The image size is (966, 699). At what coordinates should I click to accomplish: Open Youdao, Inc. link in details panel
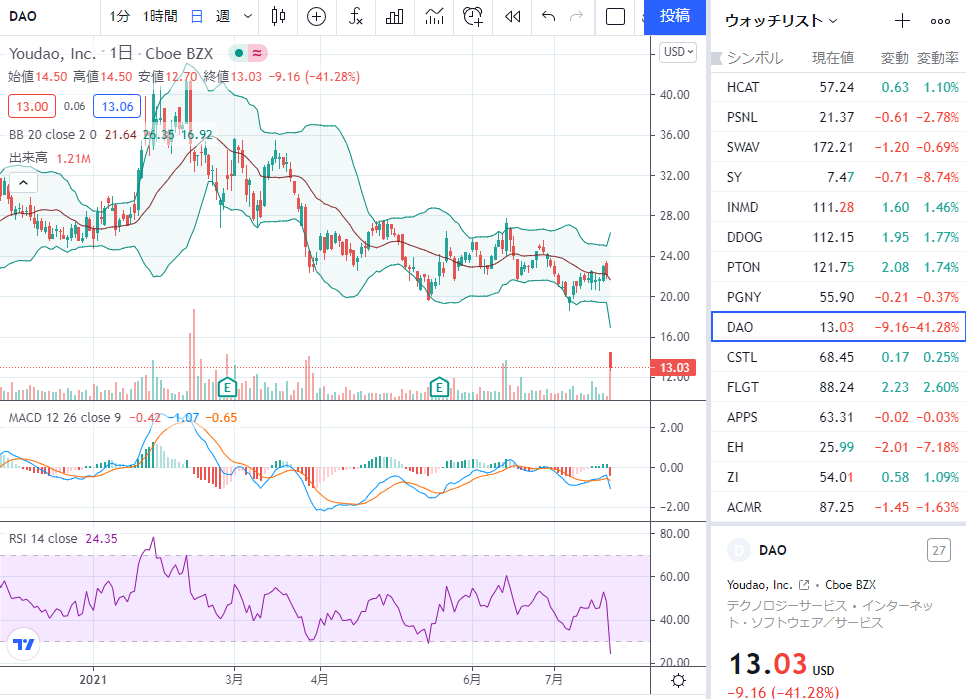tap(759, 585)
